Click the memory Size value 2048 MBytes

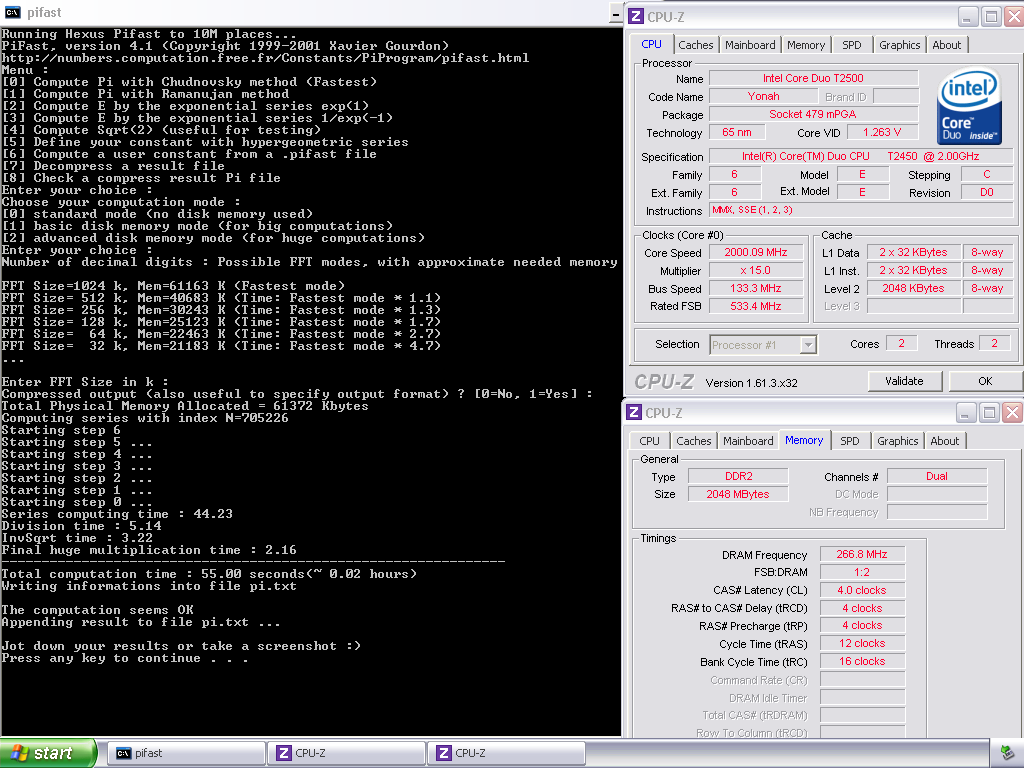click(738, 494)
